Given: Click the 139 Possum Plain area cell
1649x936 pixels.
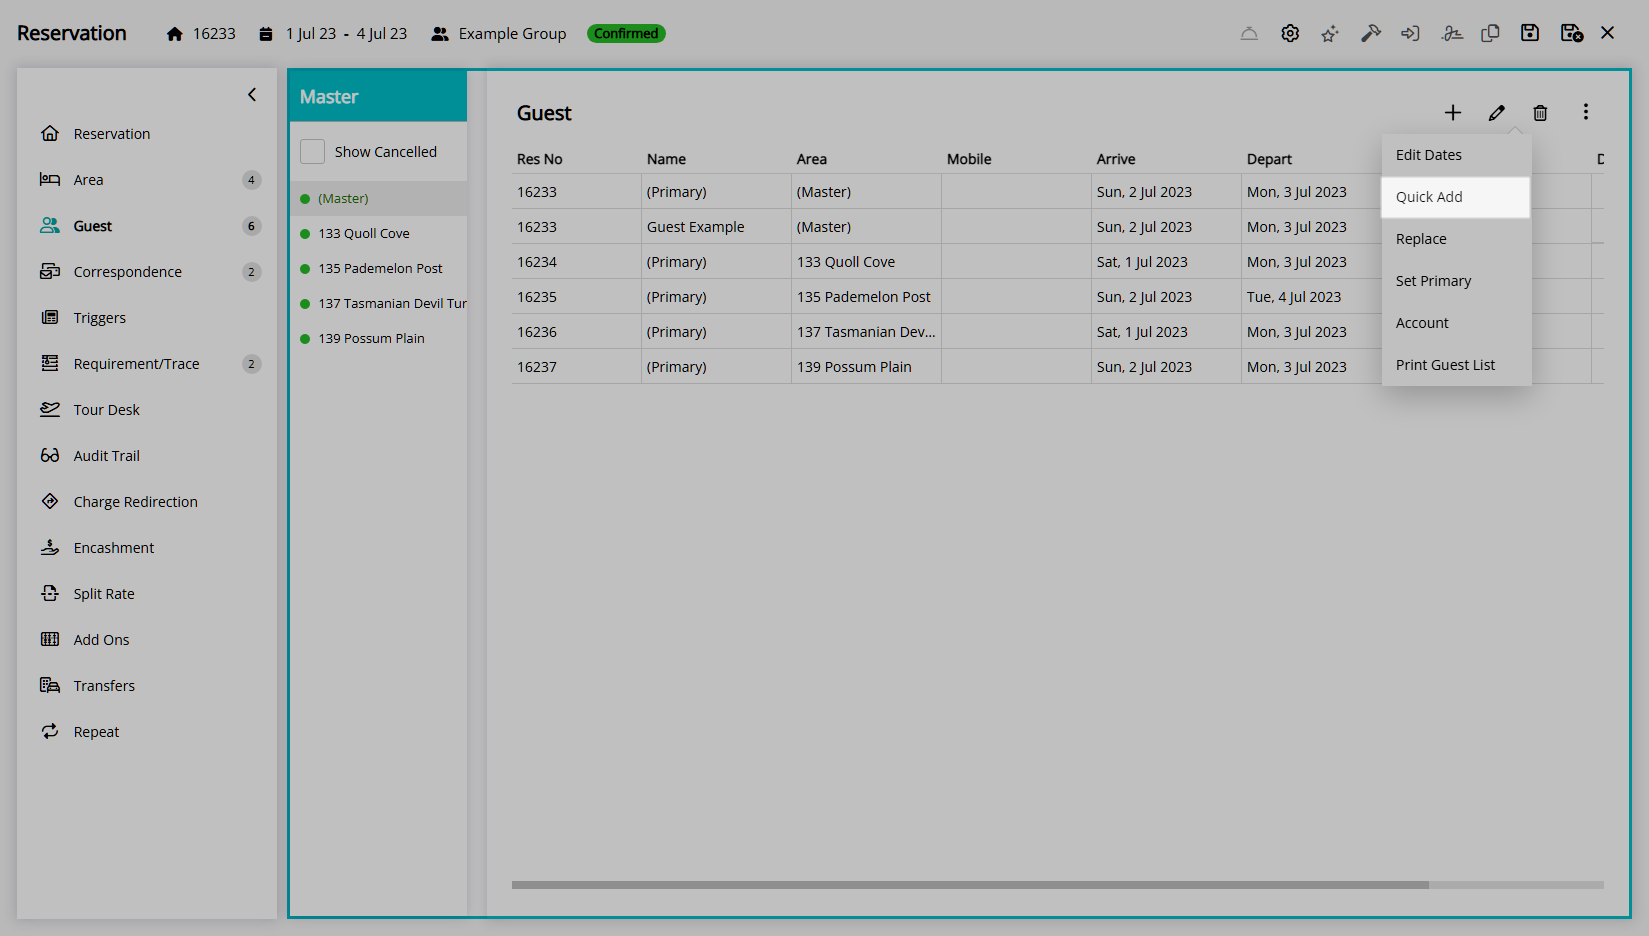Looking at the screenshot, I should point(866,367).
